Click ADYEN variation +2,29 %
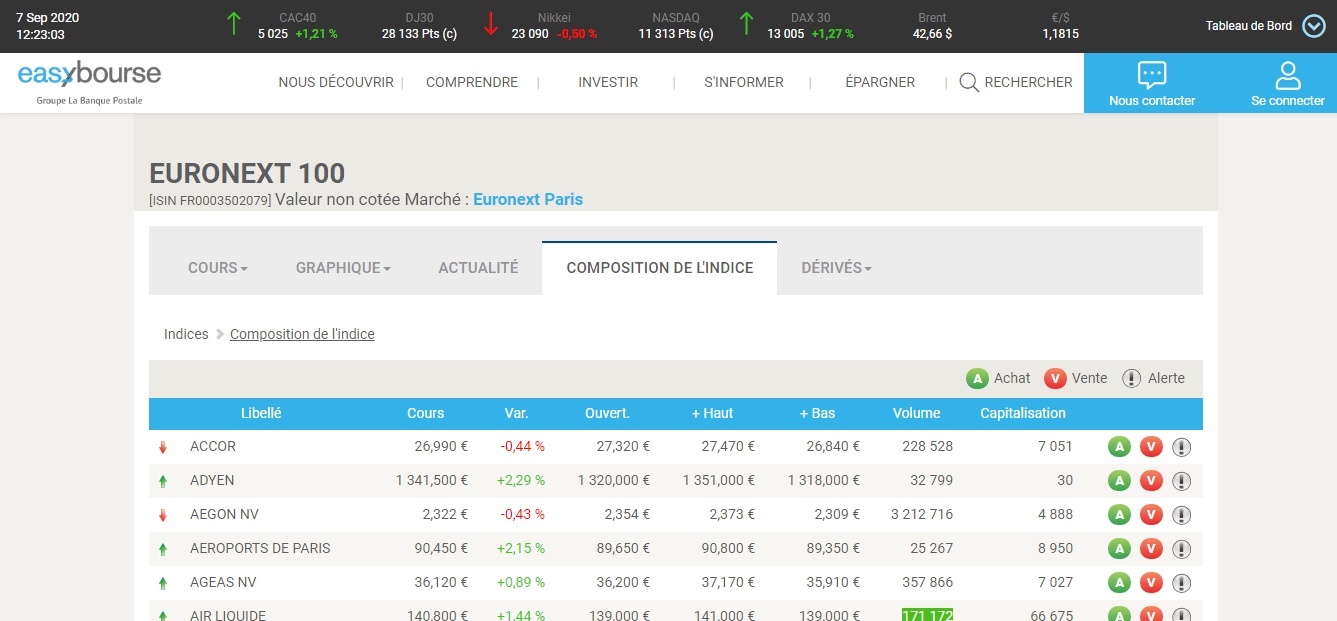 pos(521,480)
